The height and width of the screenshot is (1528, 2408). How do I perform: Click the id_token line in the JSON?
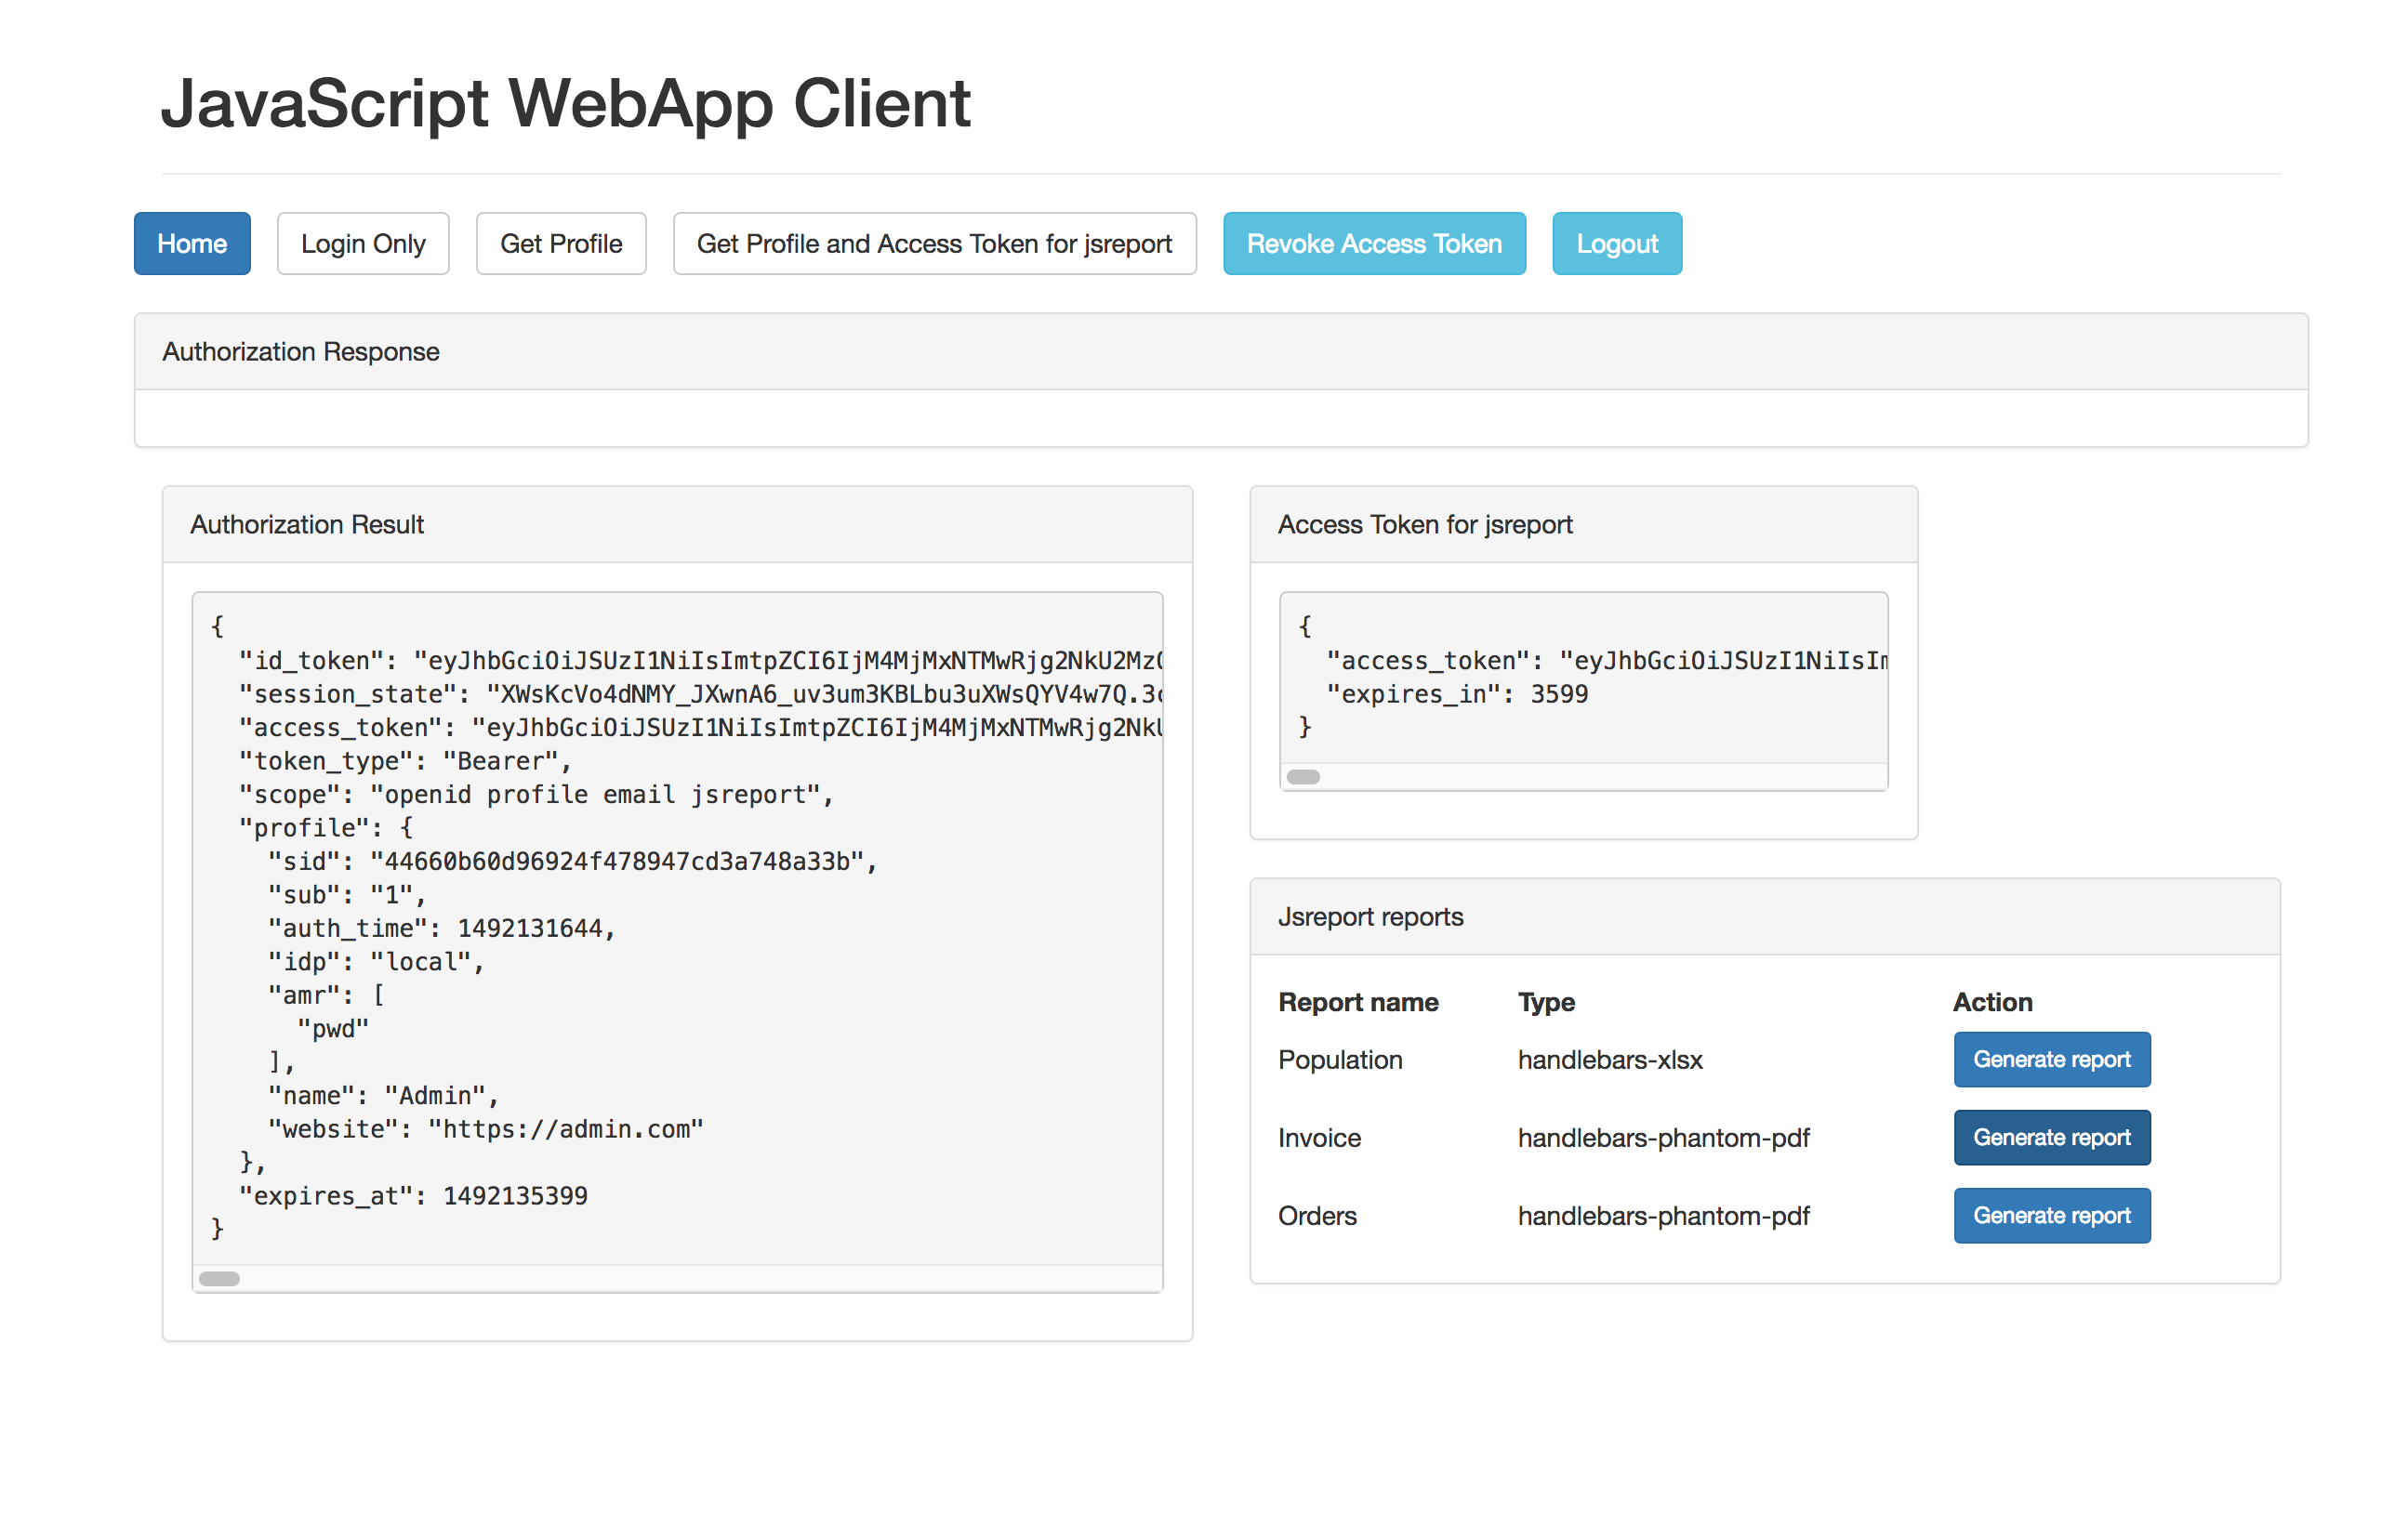tap(700, 660)
